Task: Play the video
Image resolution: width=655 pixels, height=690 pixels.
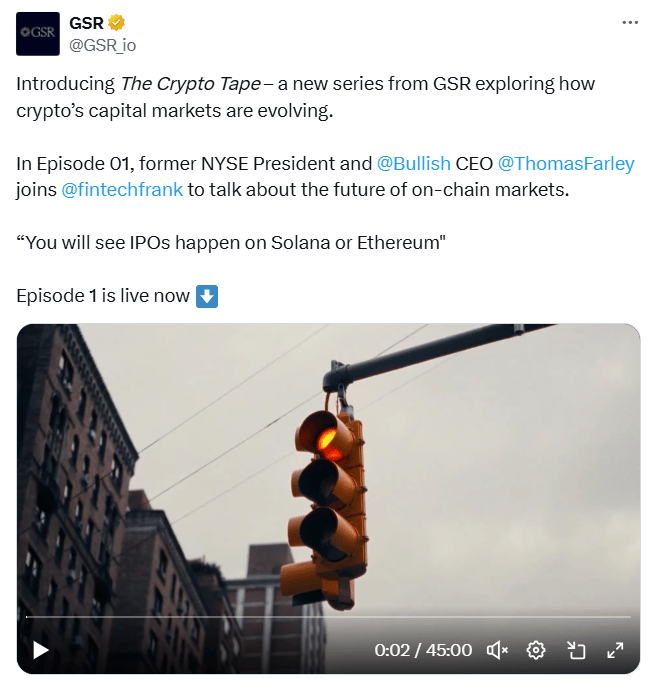Action: (x=40, y=650)
